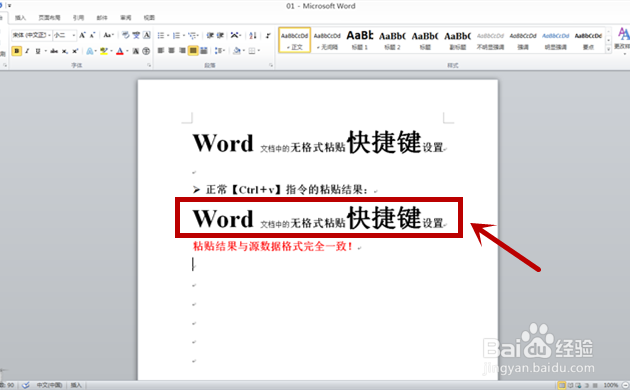The image size is (630, 390).
Task: Open the font name dropdown
Action: point(49,35)
